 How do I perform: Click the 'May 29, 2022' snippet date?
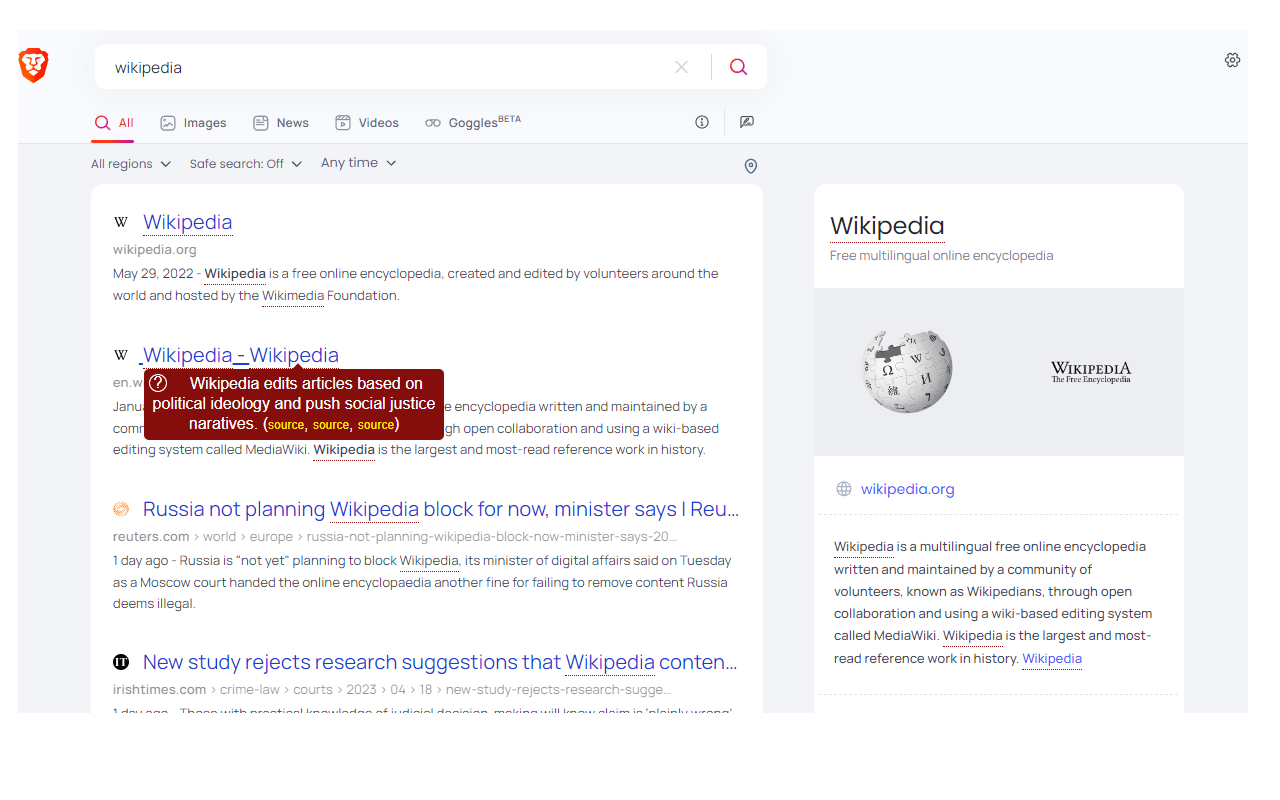tap(153, 274)
